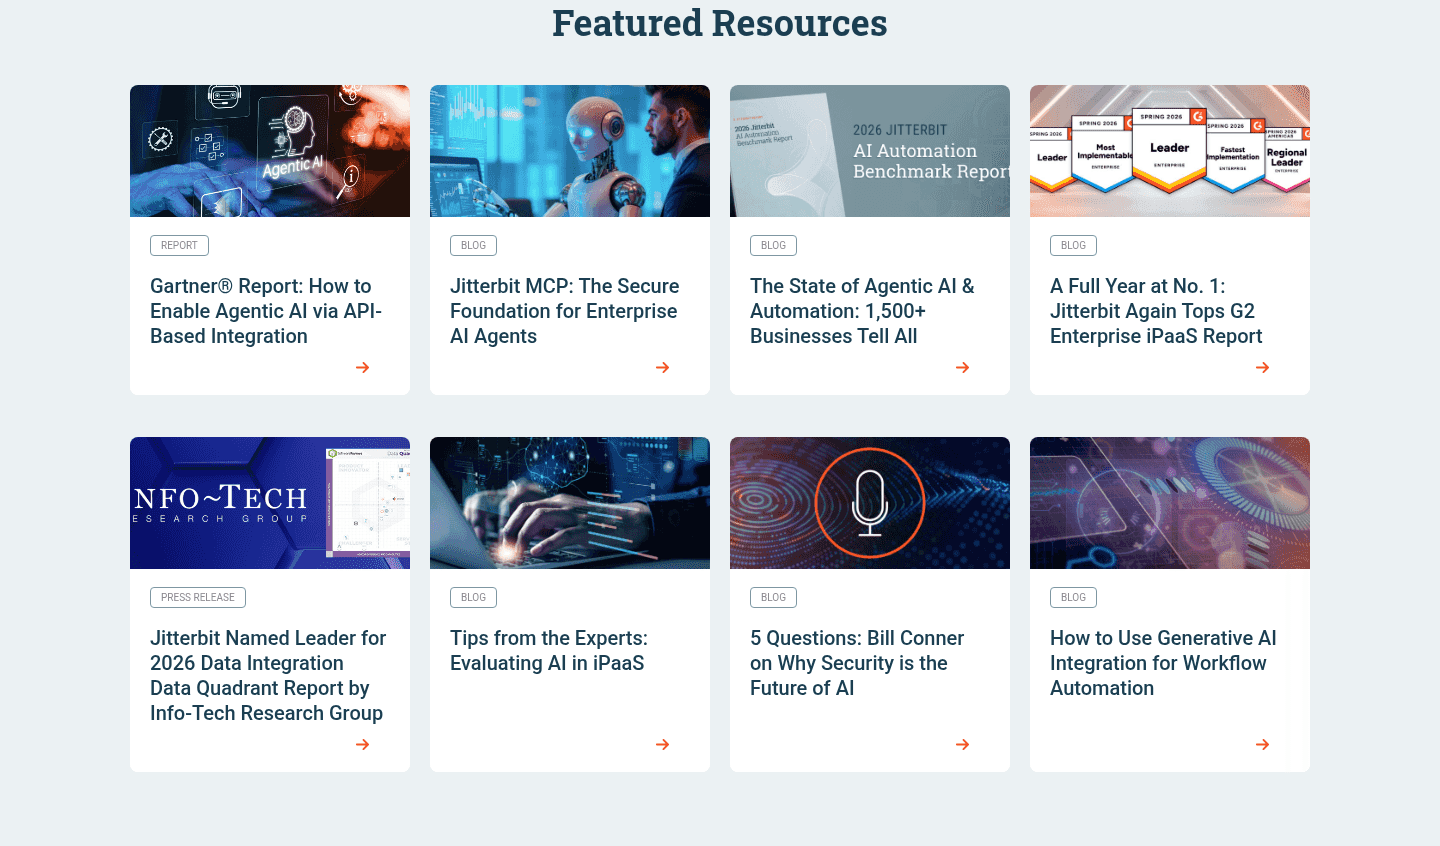Click the arrow on 5 Questions Bill Conner card
Viewport: 1440px width, 846px height.
962,745
